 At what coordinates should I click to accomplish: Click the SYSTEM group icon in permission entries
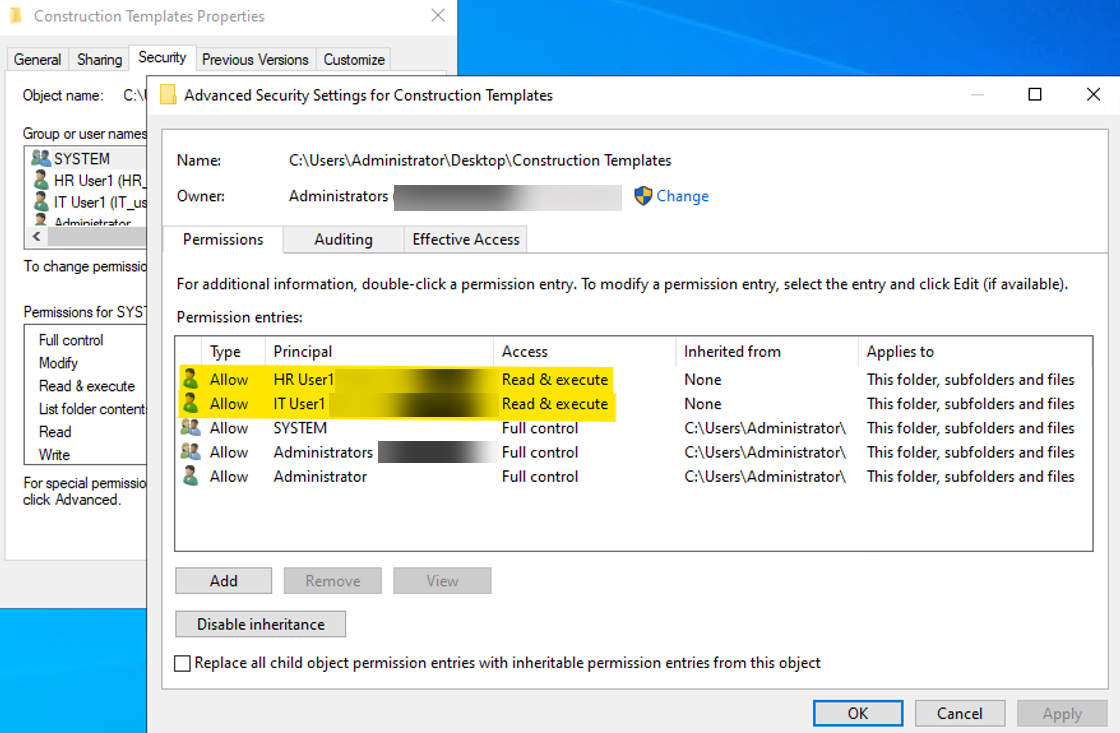(x=190, y=428)
